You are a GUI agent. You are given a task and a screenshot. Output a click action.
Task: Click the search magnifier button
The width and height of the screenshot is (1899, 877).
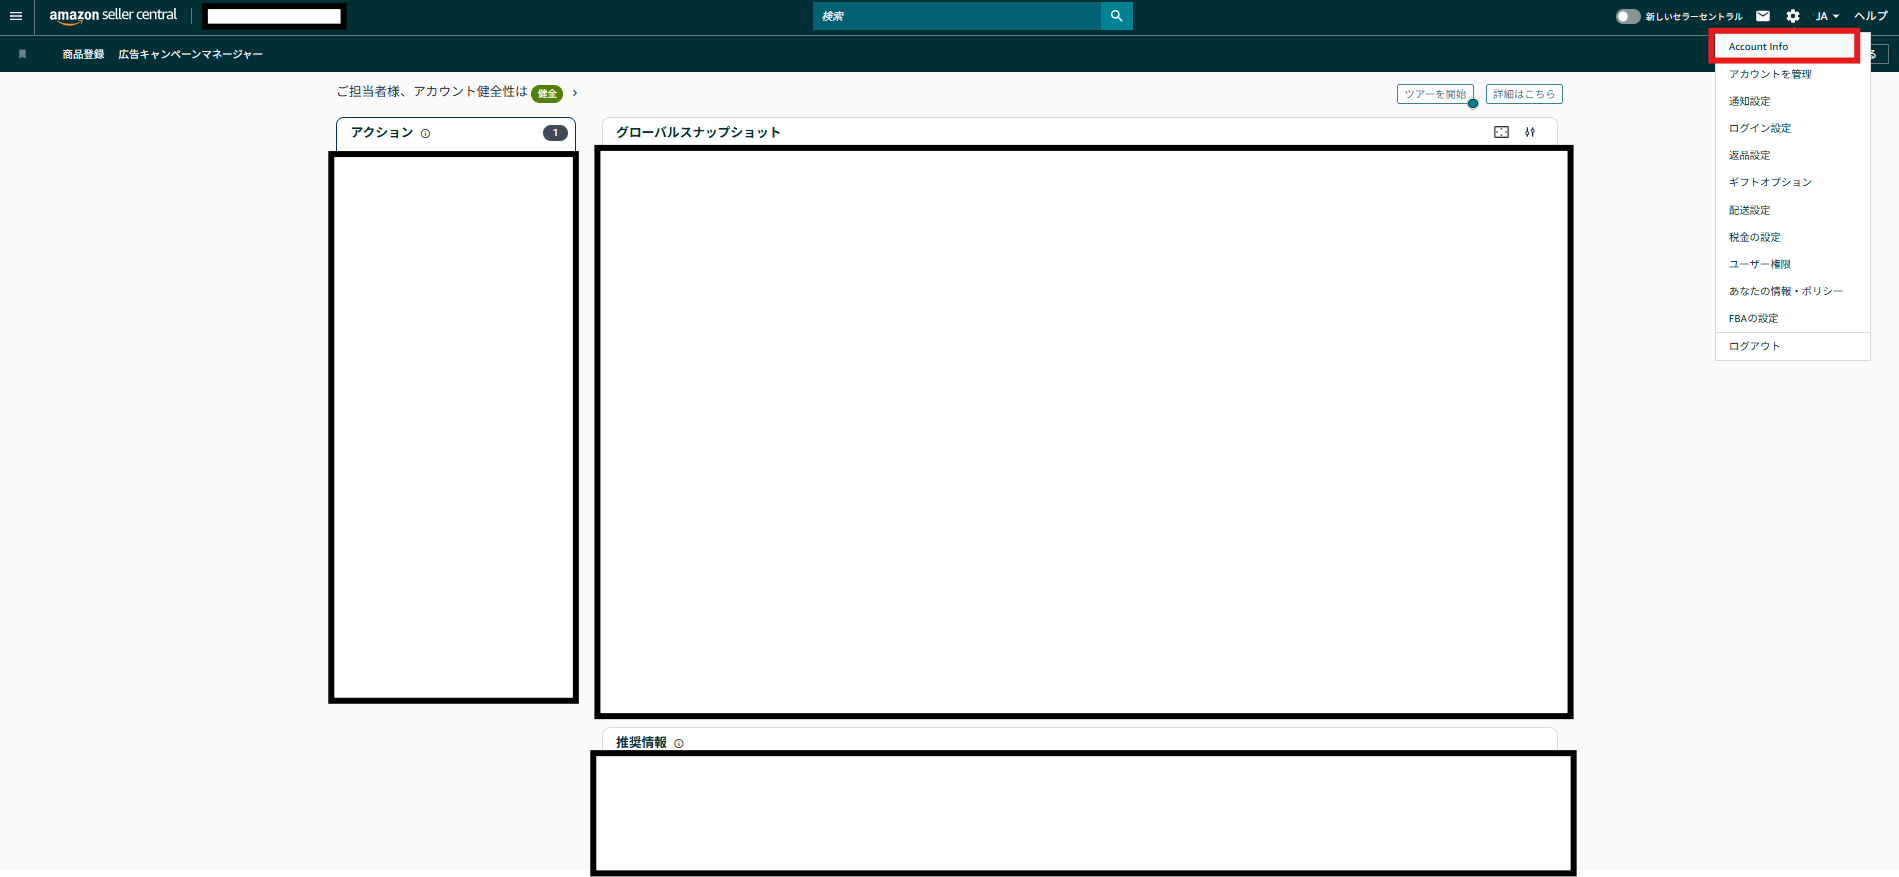pyautogui.click(x=1116, y=16)
